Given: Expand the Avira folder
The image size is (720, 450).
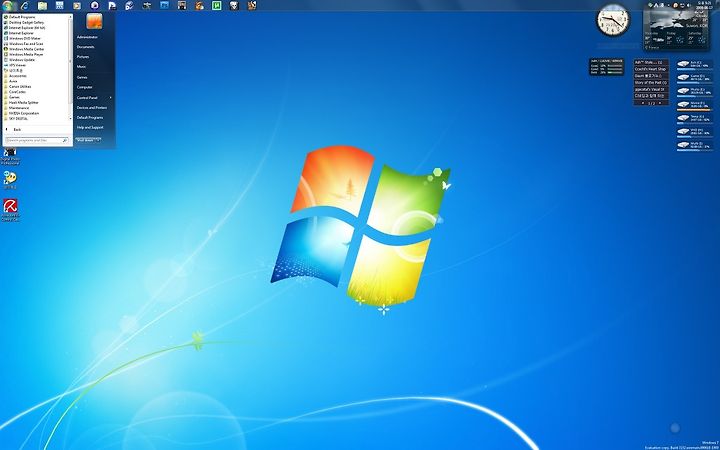Looking at the screenshot, I should (13, 81).
